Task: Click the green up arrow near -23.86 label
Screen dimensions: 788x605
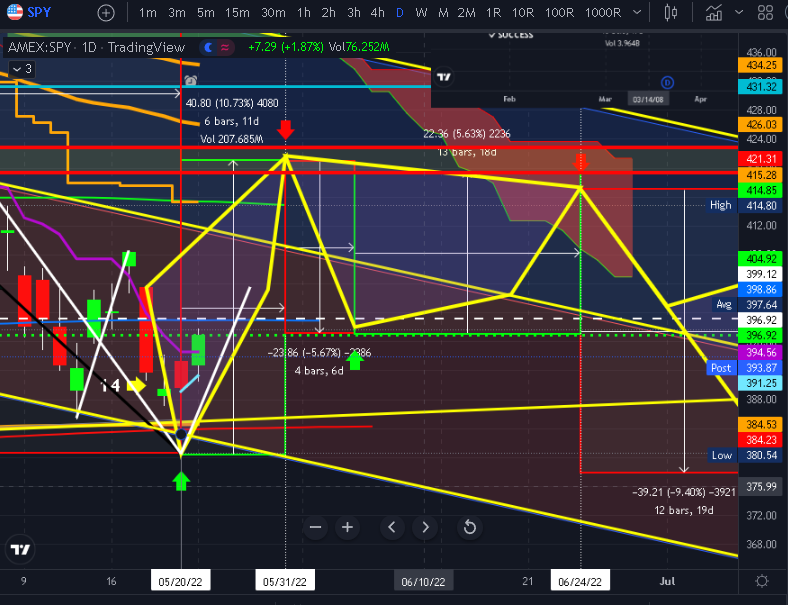Action: (x=355, y=361)
